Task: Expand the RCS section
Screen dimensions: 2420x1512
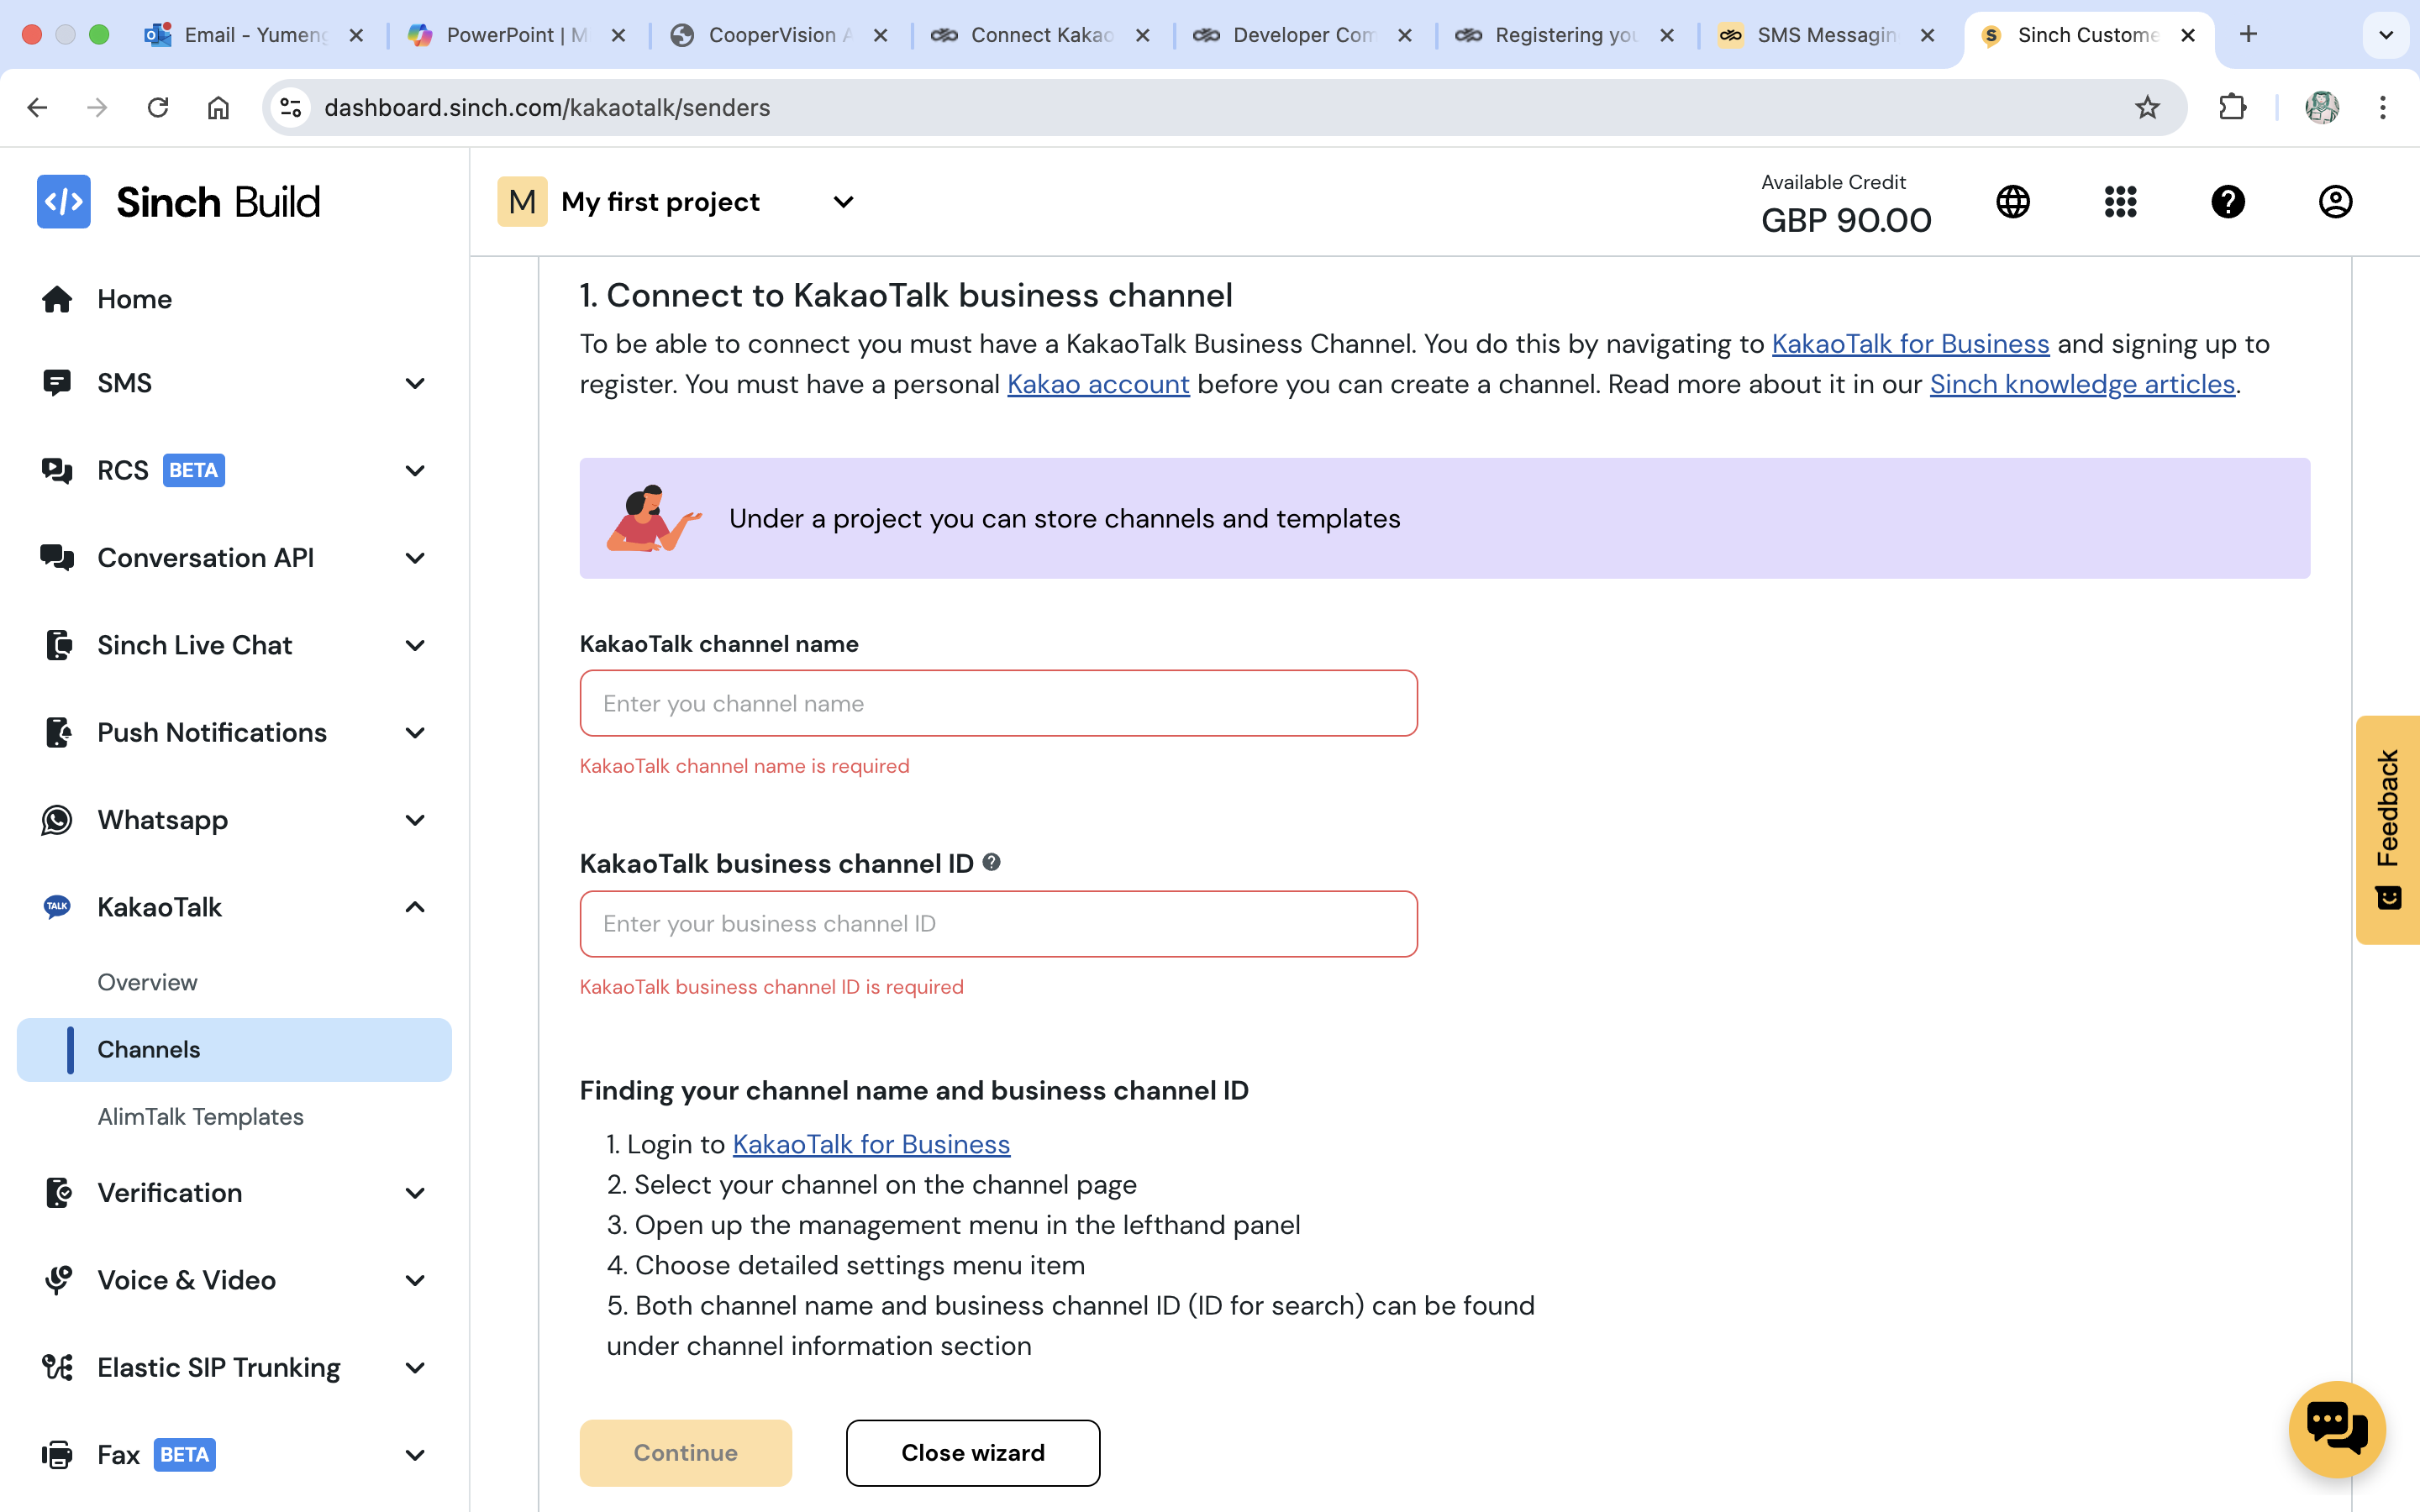Action: click(415, 470)
